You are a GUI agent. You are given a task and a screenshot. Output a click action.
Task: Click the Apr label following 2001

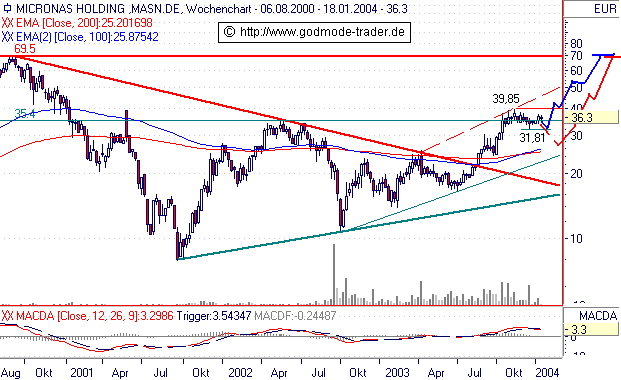(120, 373)
